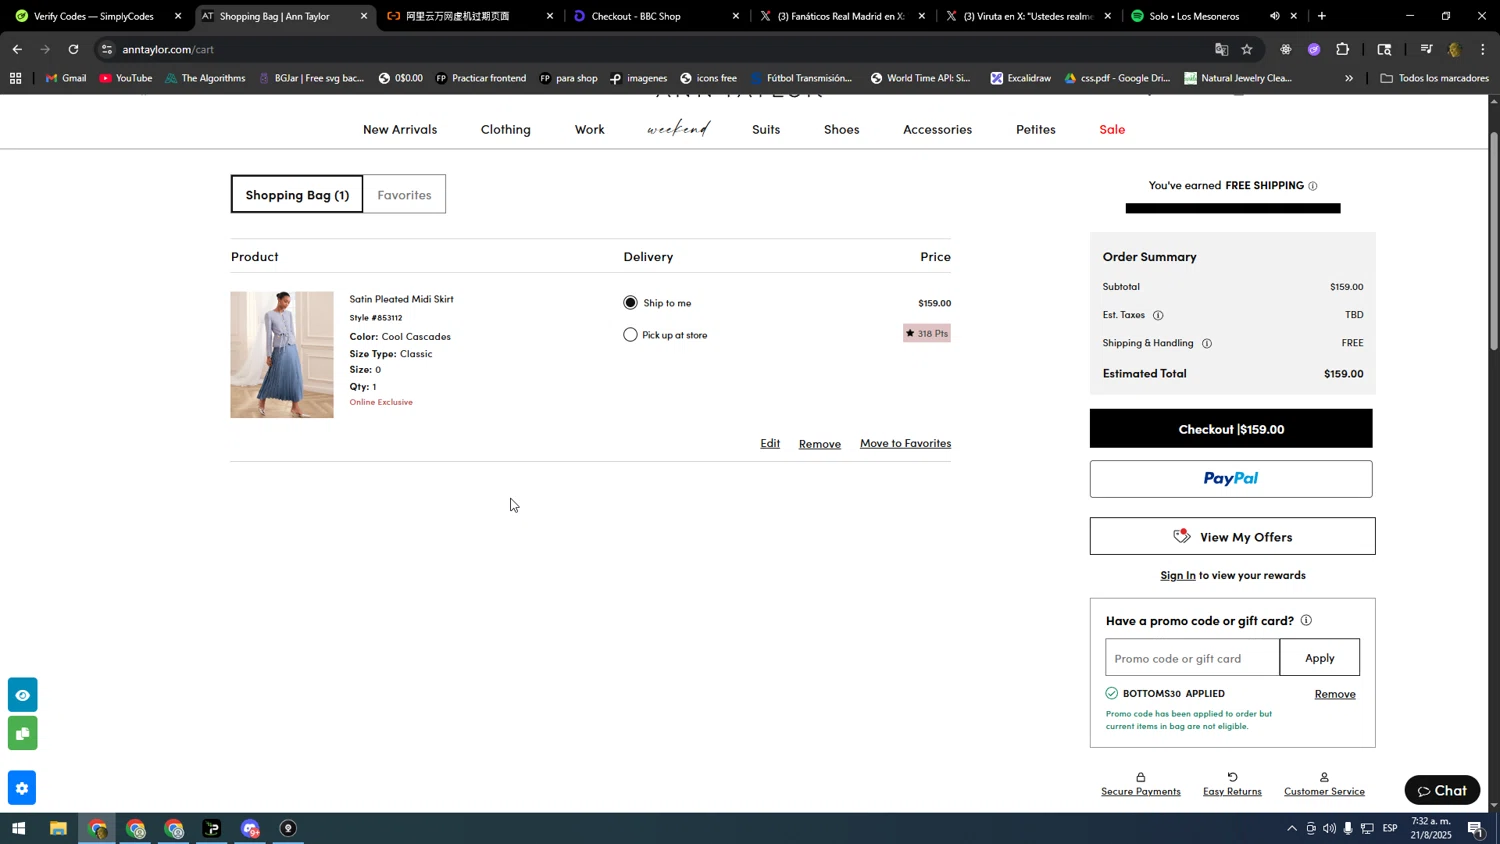This screenshot has height=844, width=1500.
Task: Open the Accessories menu
Action: pos(938,129)
